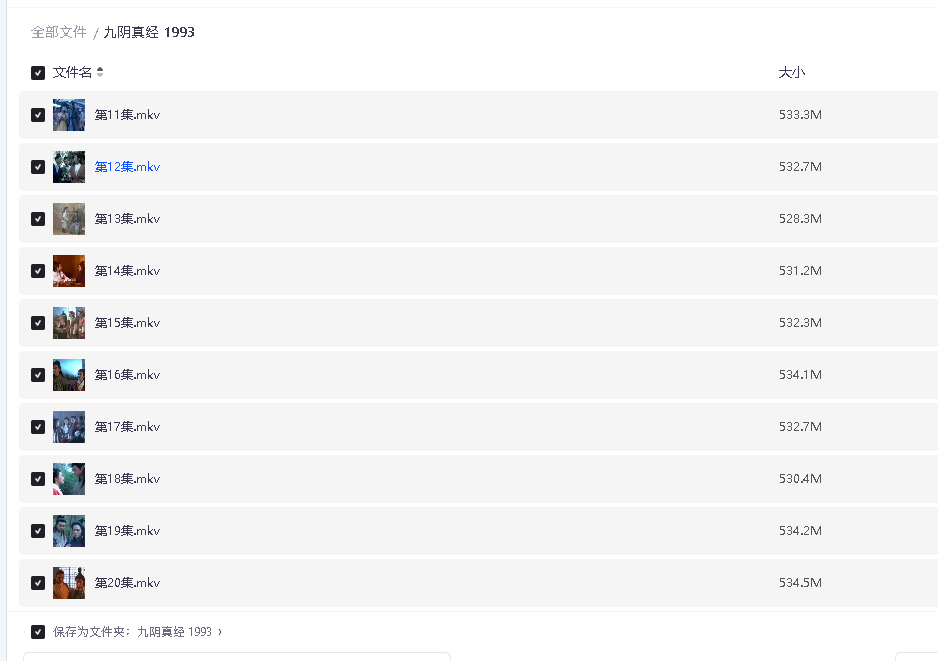Open the 第17集.mkv preview thumbnail

click(69, 427)
